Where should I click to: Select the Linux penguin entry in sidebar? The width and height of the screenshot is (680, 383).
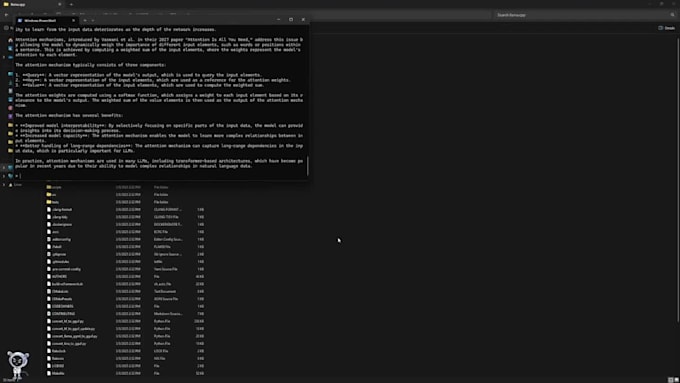coord(15,185)
